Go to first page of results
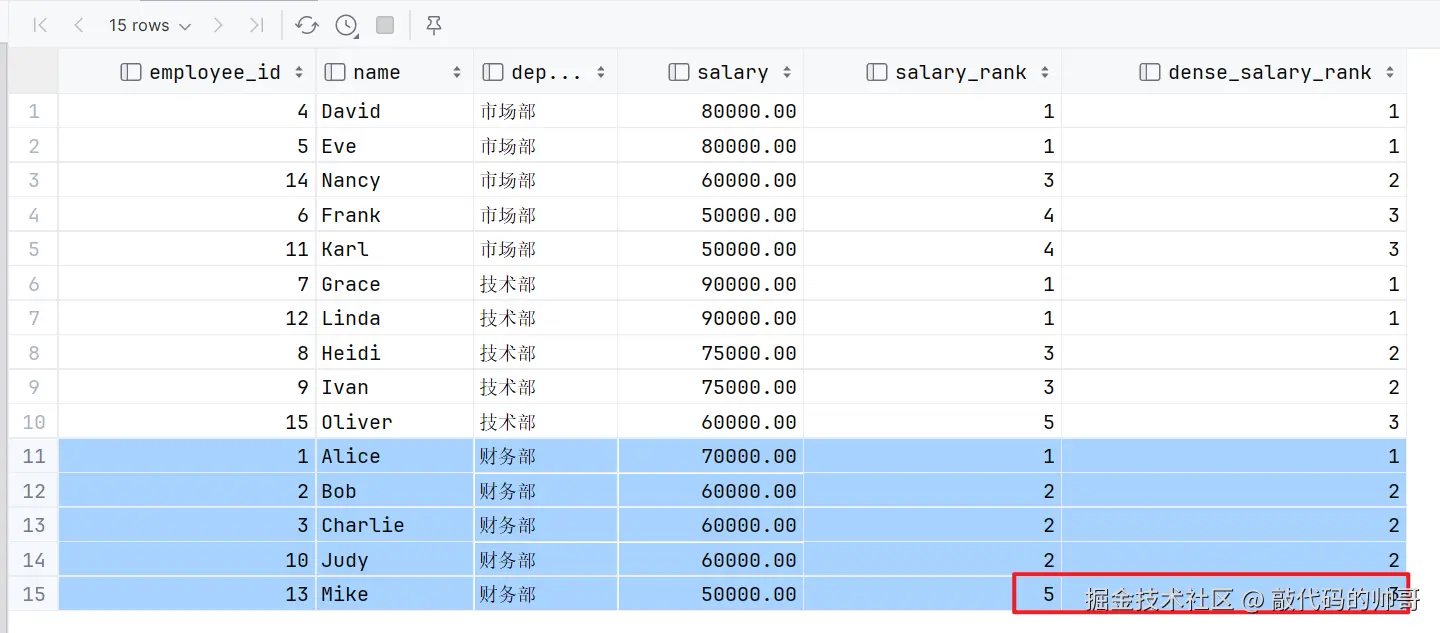The image size is (1440, 633). pos(40,25)
